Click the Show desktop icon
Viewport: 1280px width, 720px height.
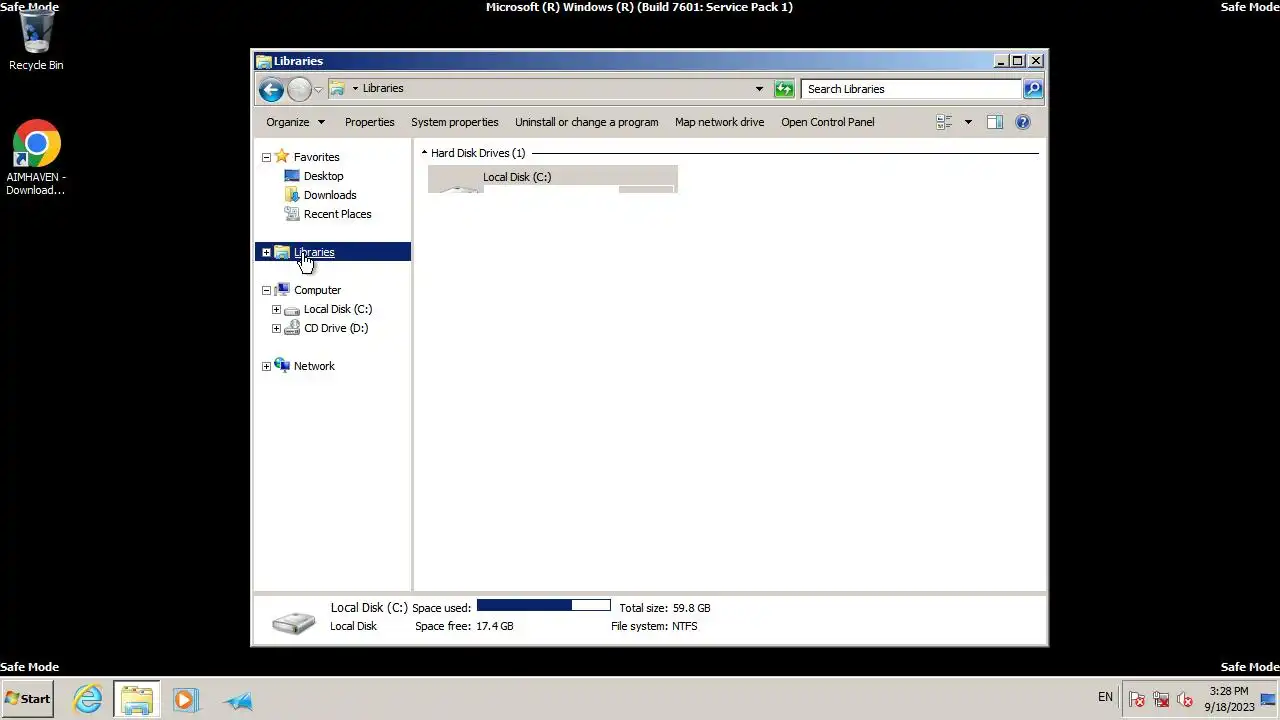point(1267,700)
